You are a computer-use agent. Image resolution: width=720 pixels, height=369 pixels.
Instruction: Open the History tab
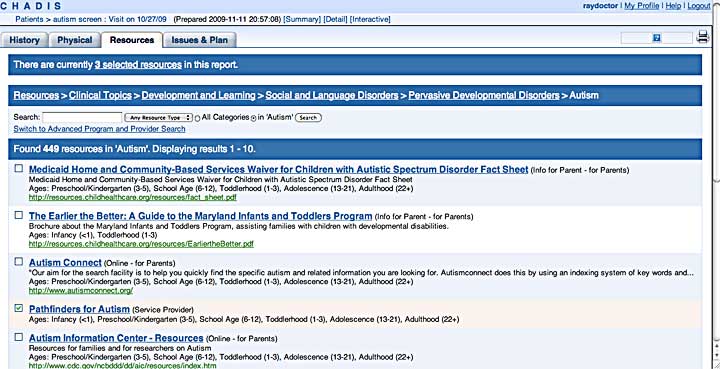24,40
